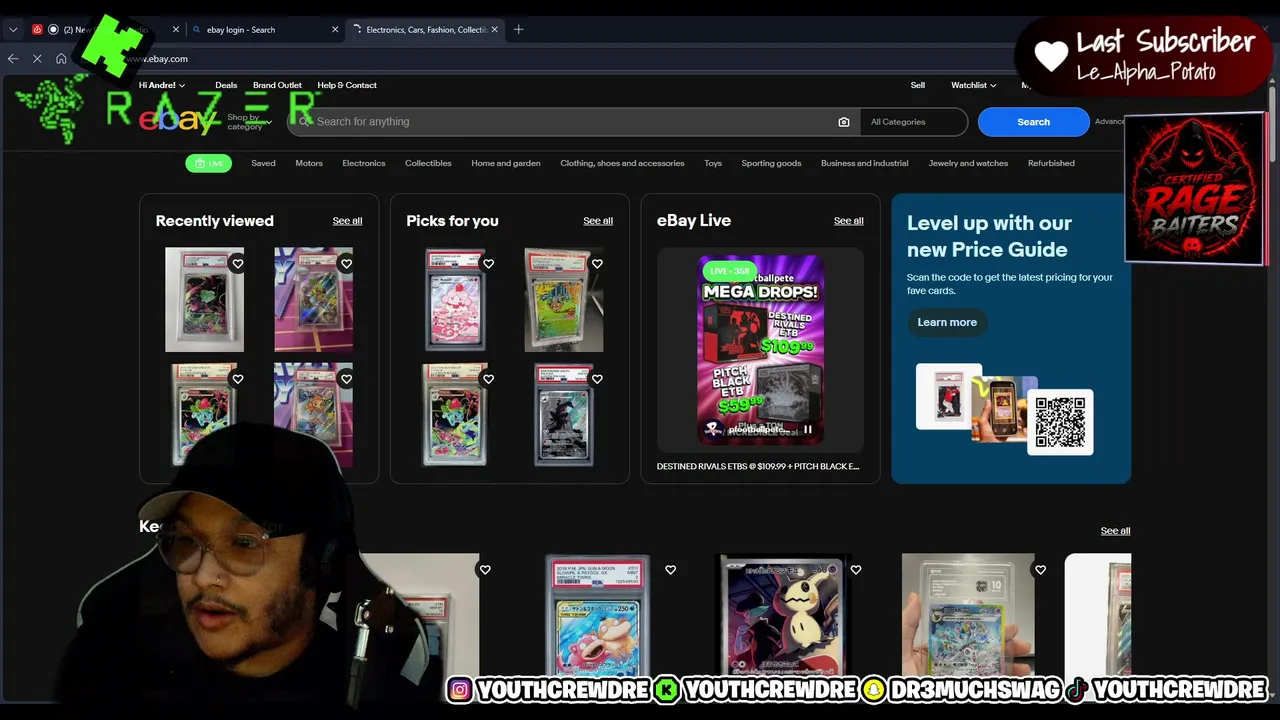
Task: Click the blue Search button
Action: click(1034, 122)
